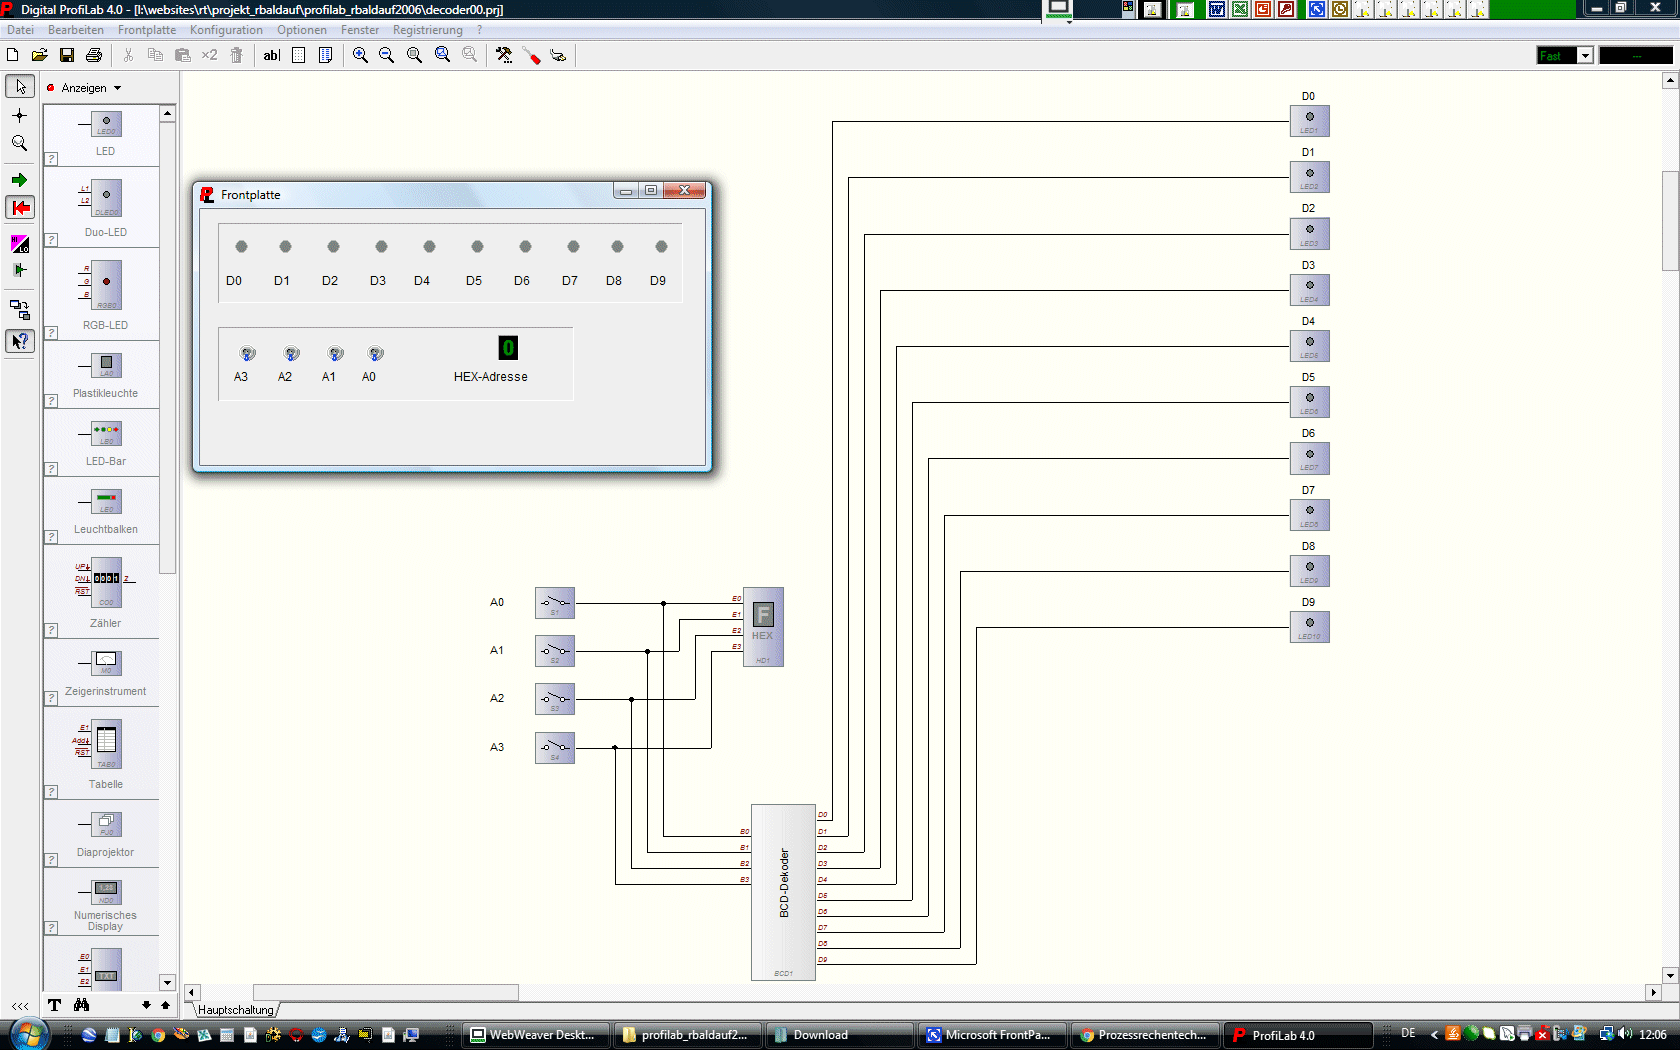Switch to Download window in the taskbar
This screenshot has height=1050, width=1680.
(840, 1035)
